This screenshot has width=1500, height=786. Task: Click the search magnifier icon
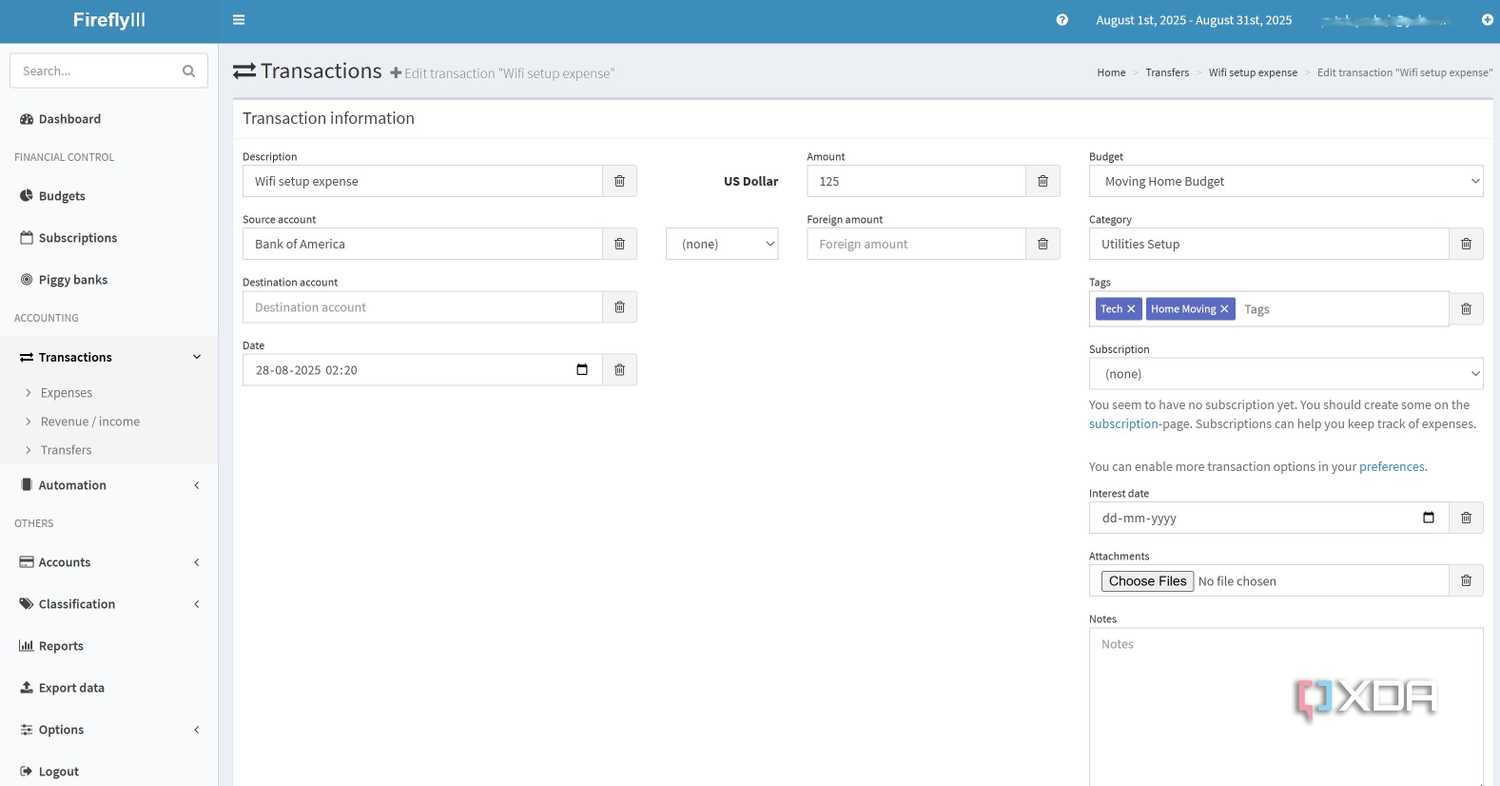point(189,71)
